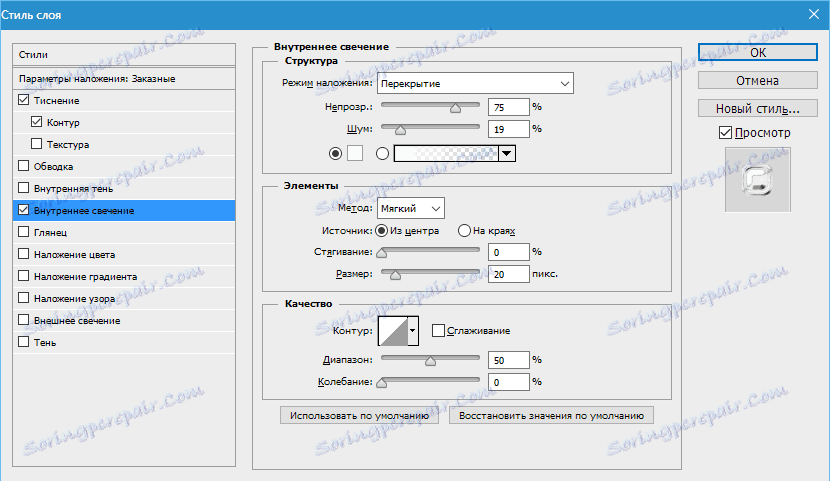Screen dimensions: 830x481
Task: Click the Шум value field 19
Action: (509, 129)
